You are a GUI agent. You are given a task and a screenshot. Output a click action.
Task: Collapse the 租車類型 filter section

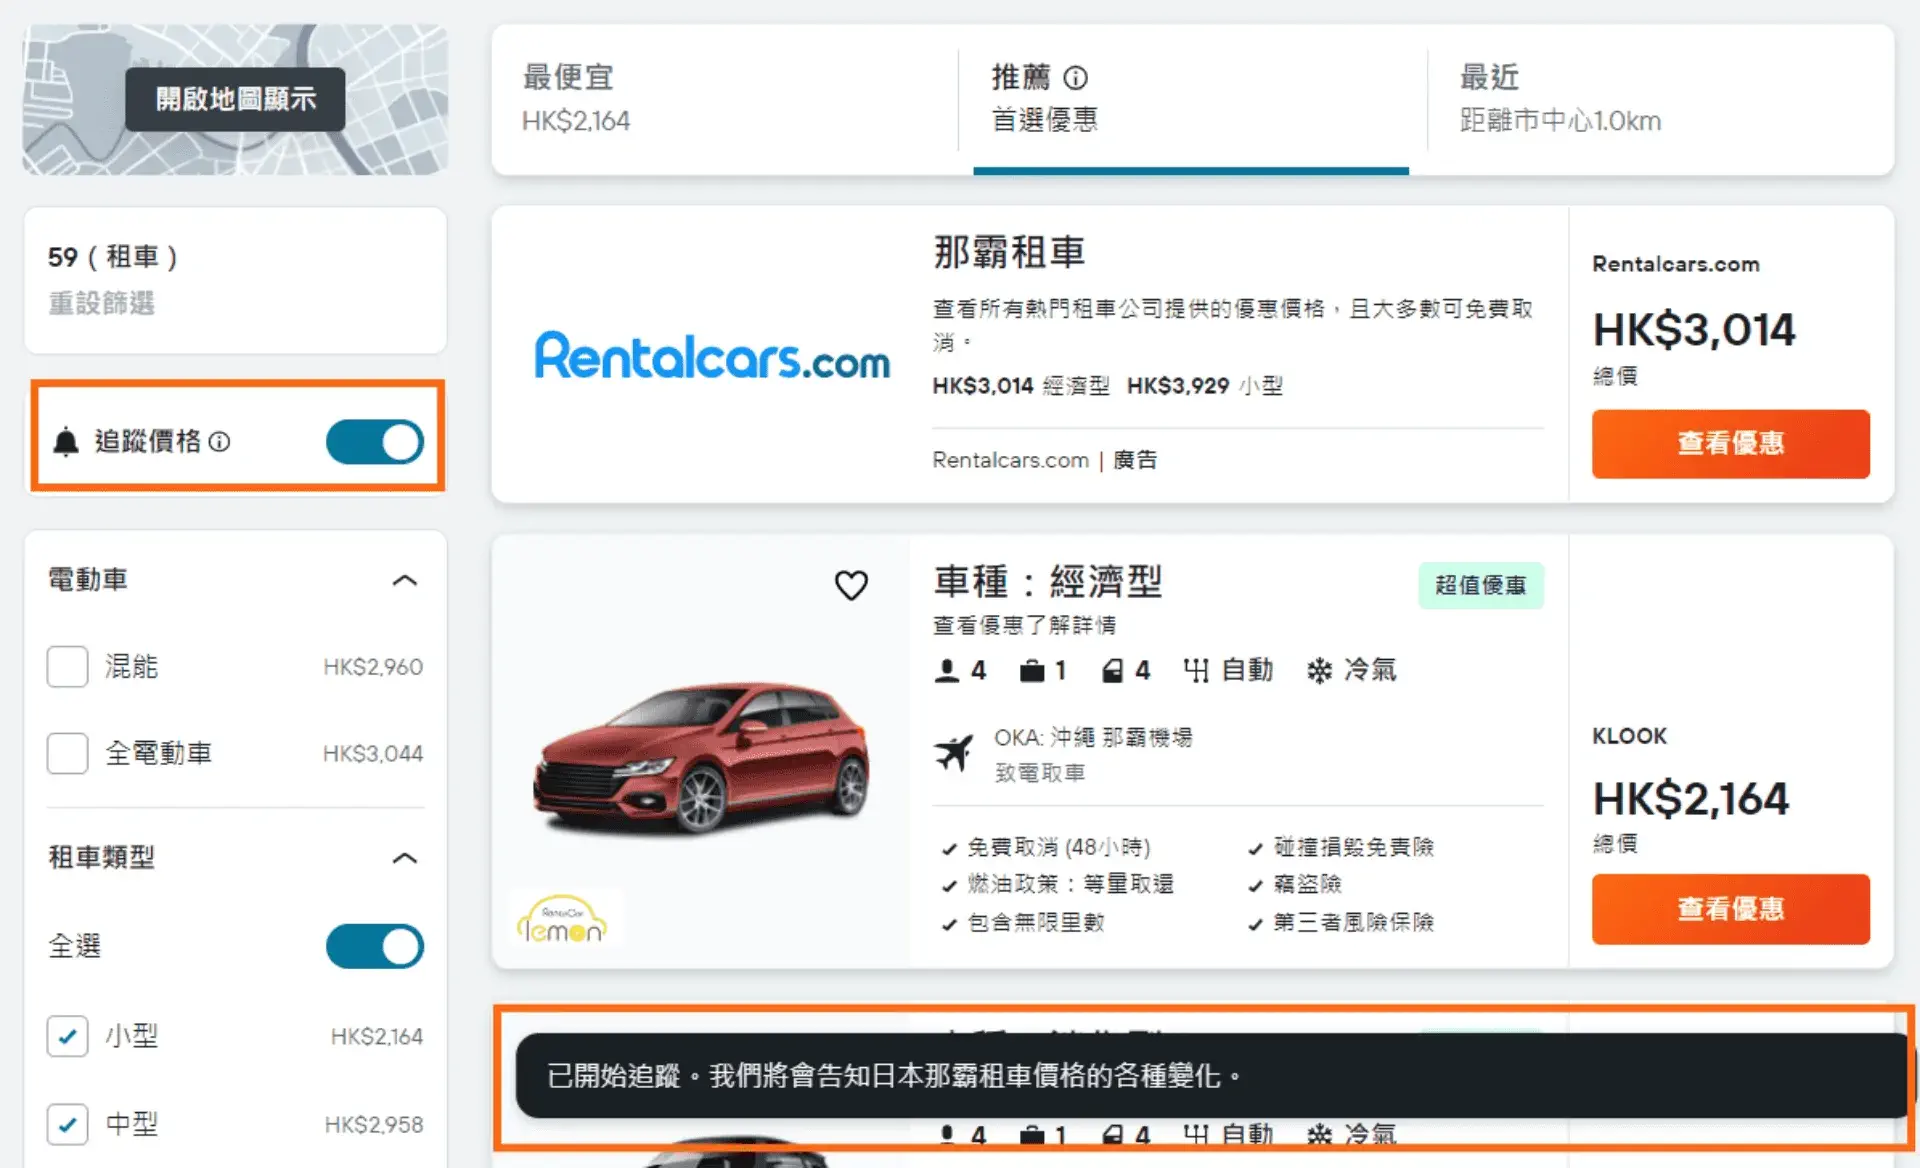(x=404, y=858)
